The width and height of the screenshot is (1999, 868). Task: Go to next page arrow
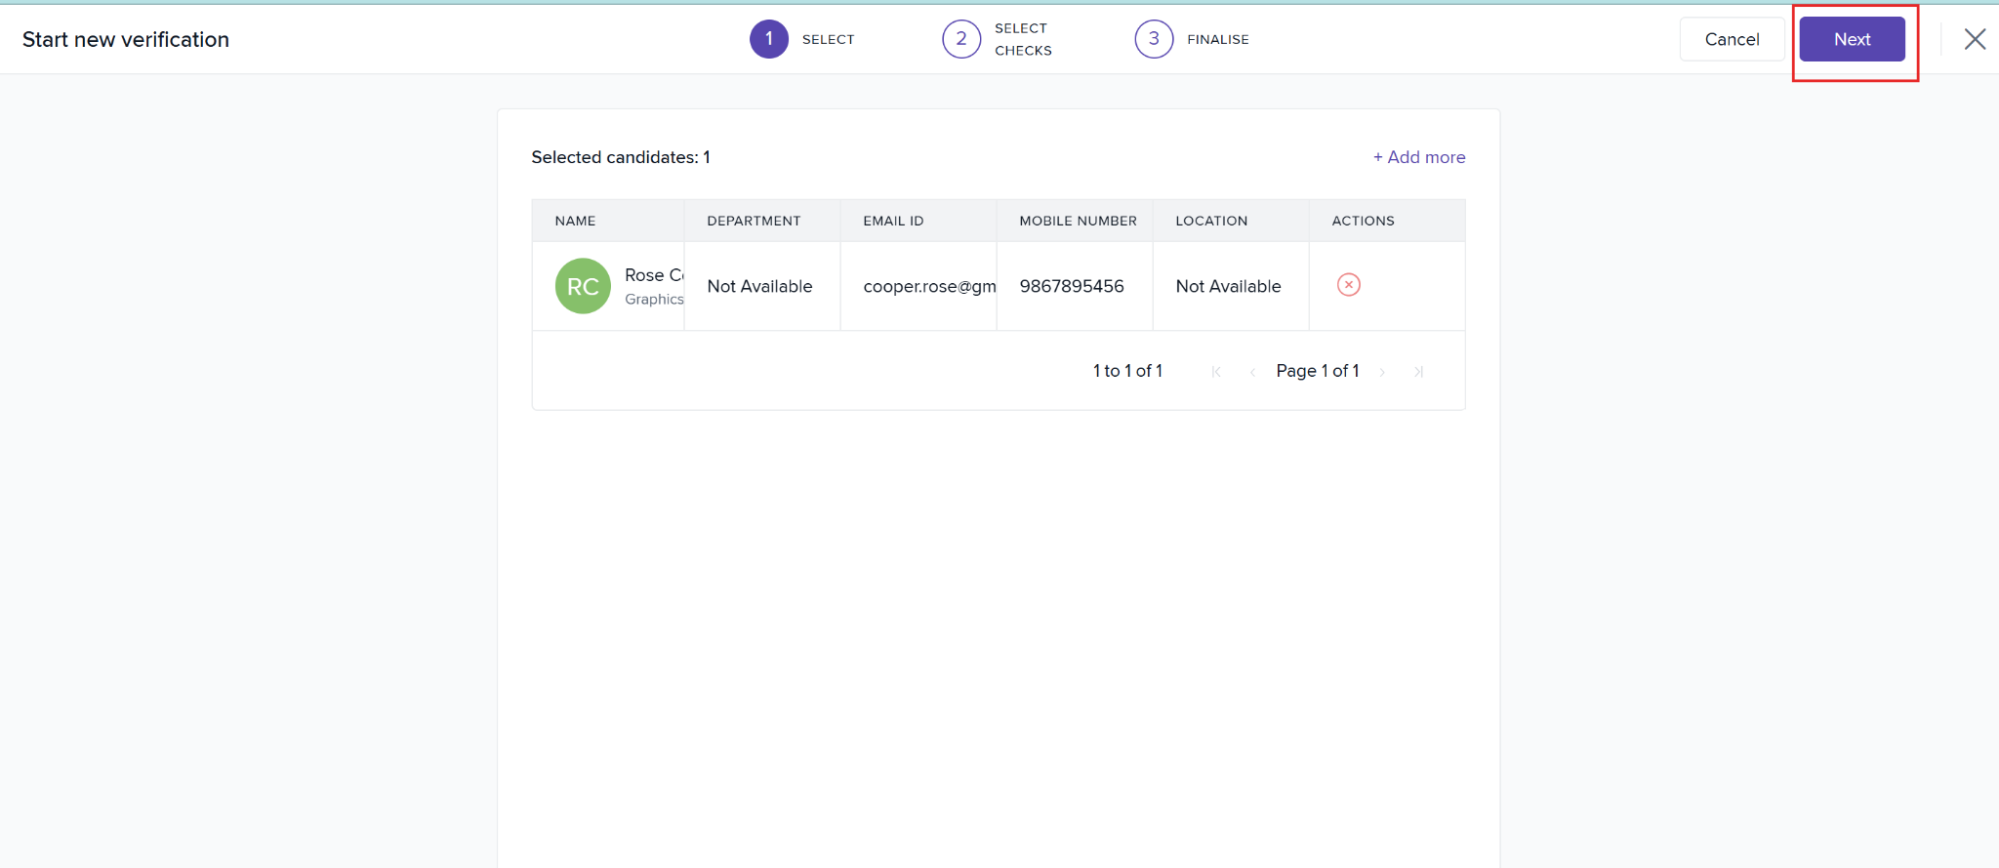[x=1382, y=372]
